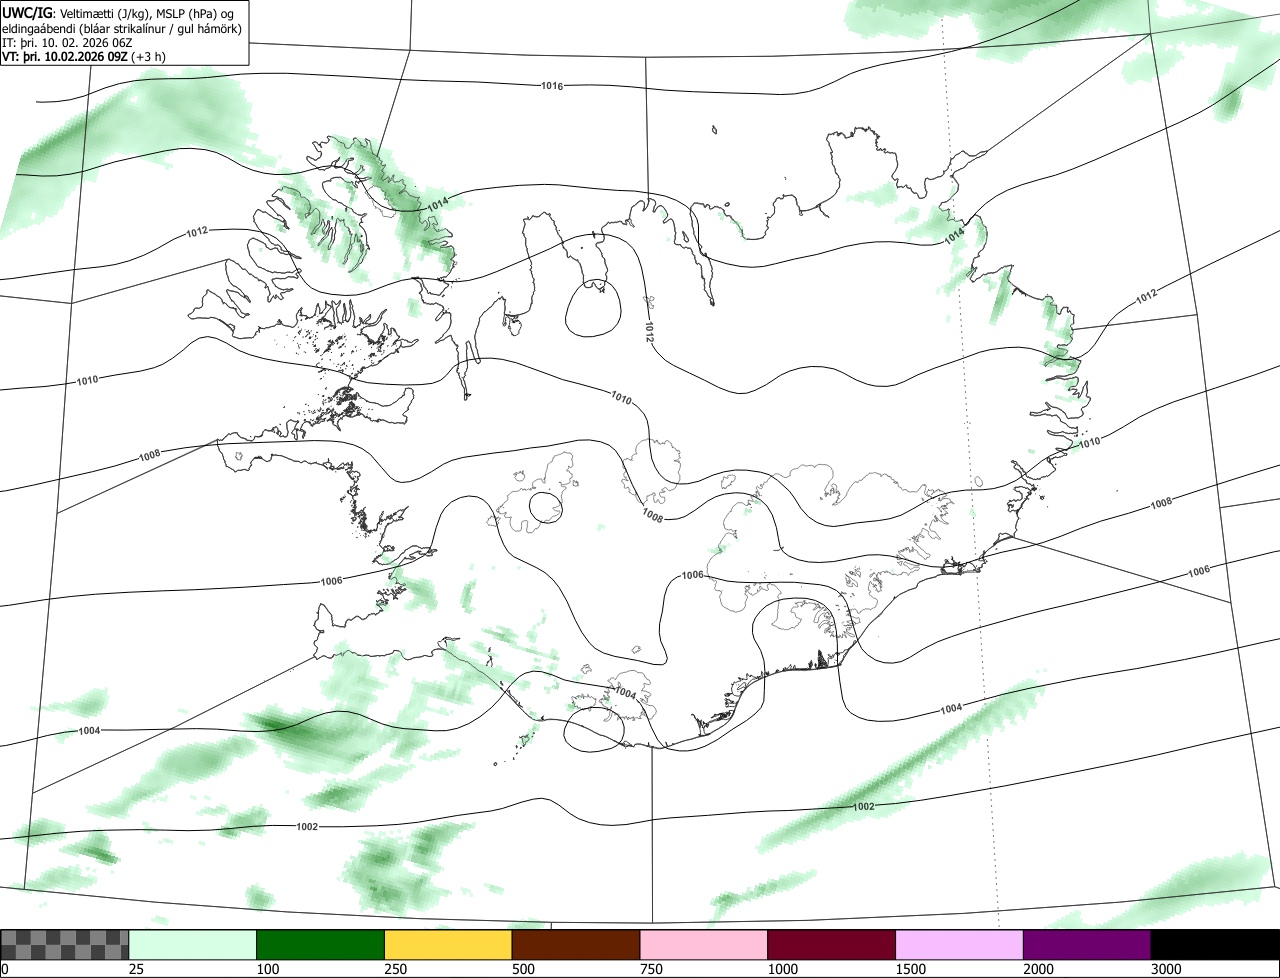Click the 1002 isobar label southwest of Iceland
Image resolution: width=1280 pixels, height=978 pixels.
[308, 826]
